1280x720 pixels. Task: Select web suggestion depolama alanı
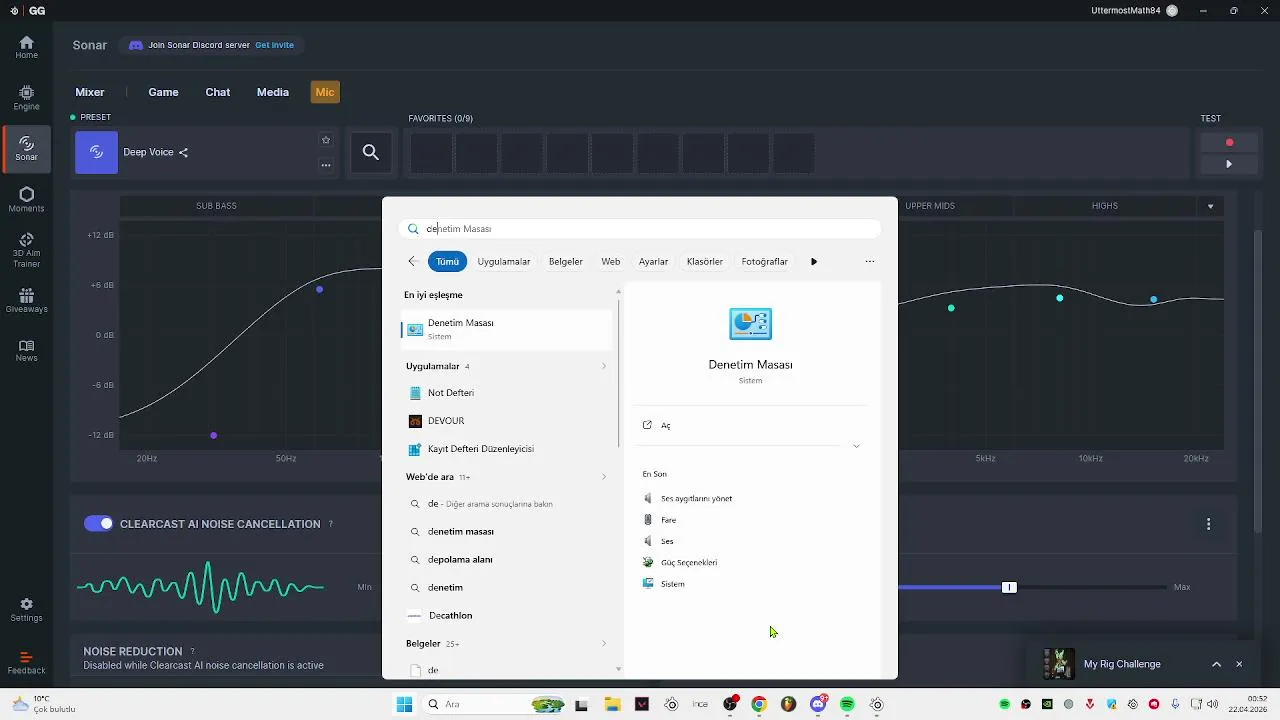(506, 559)
